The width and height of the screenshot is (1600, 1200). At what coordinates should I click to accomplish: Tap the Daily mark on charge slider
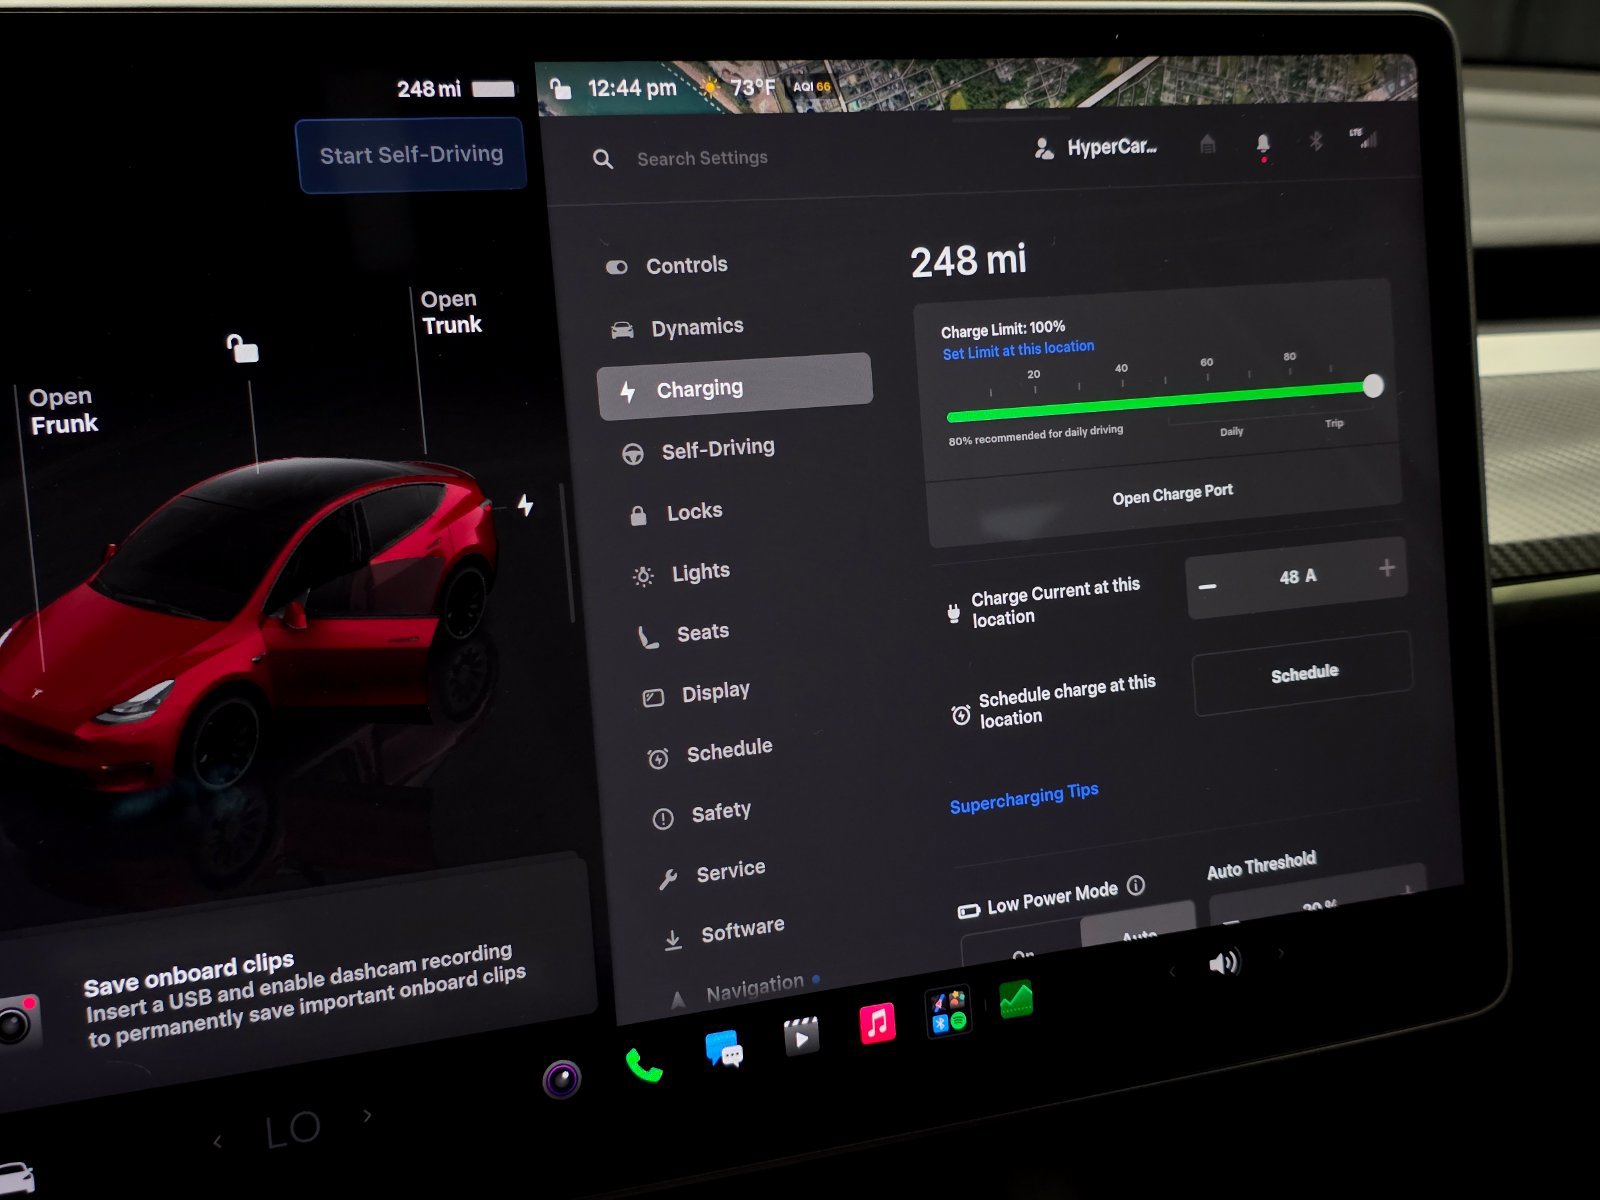click(1231, 431)
